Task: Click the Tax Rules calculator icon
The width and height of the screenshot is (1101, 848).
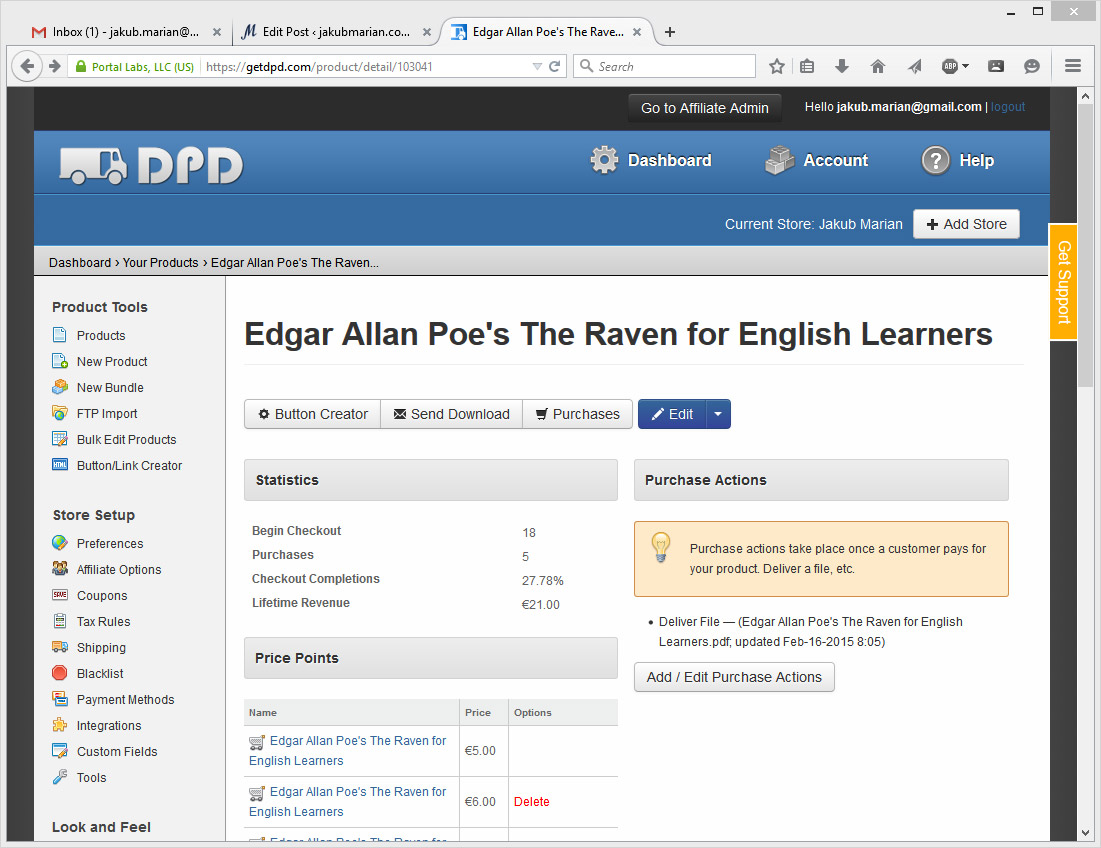Action: 60,621
